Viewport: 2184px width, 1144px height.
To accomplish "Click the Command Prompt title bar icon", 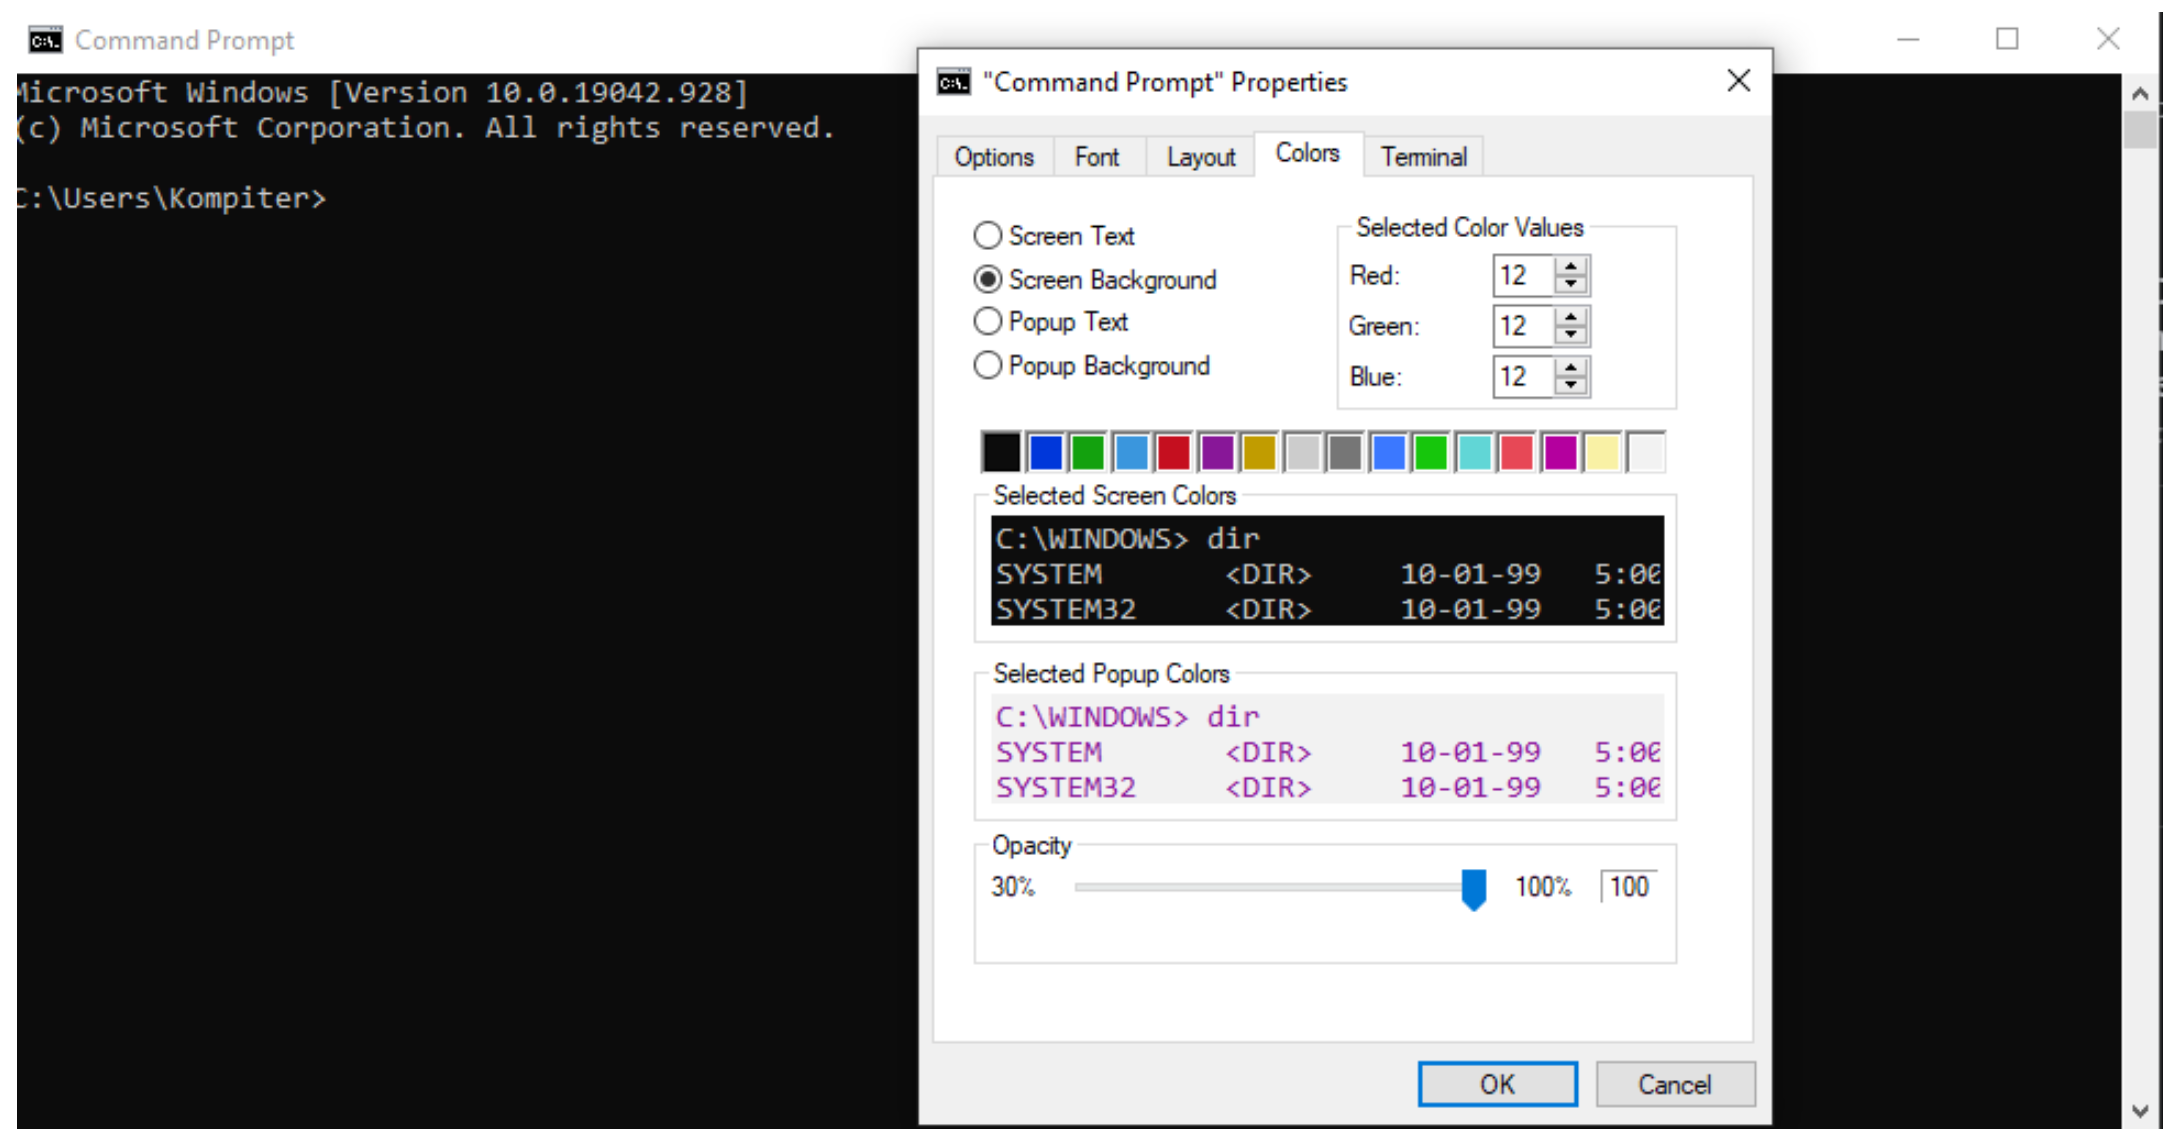I will tap(45, 41).
